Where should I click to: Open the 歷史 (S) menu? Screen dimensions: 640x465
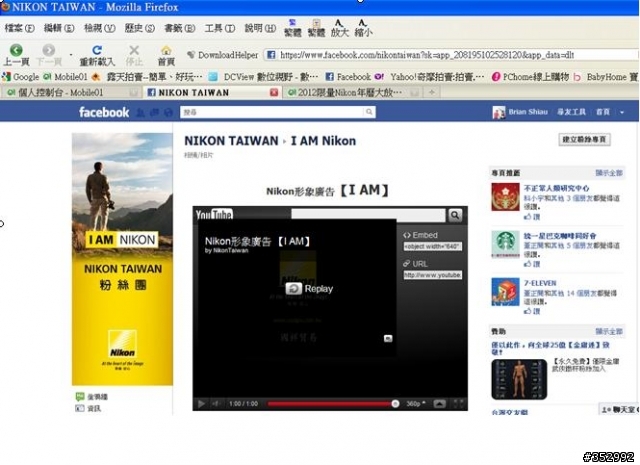click(140, 28)
